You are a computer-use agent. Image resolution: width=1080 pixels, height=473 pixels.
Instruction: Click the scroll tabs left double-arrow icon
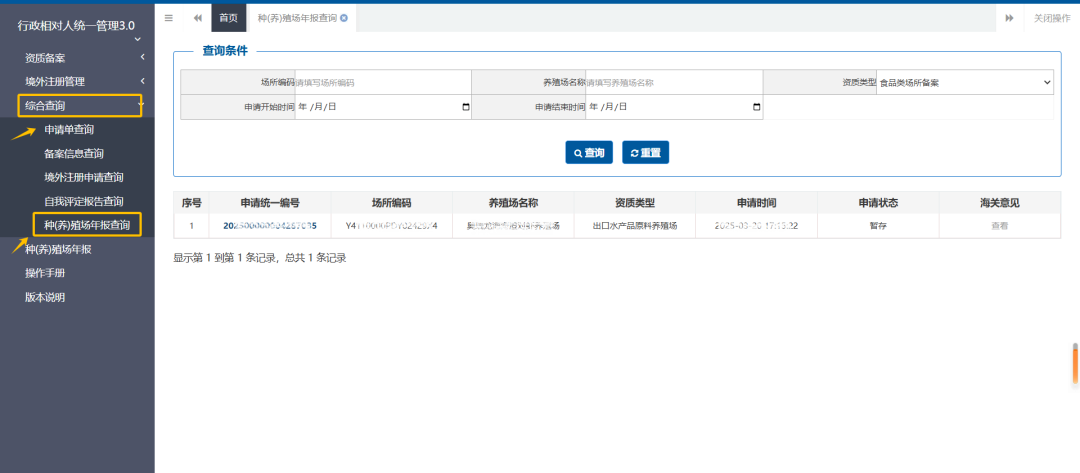click(197, 18)
